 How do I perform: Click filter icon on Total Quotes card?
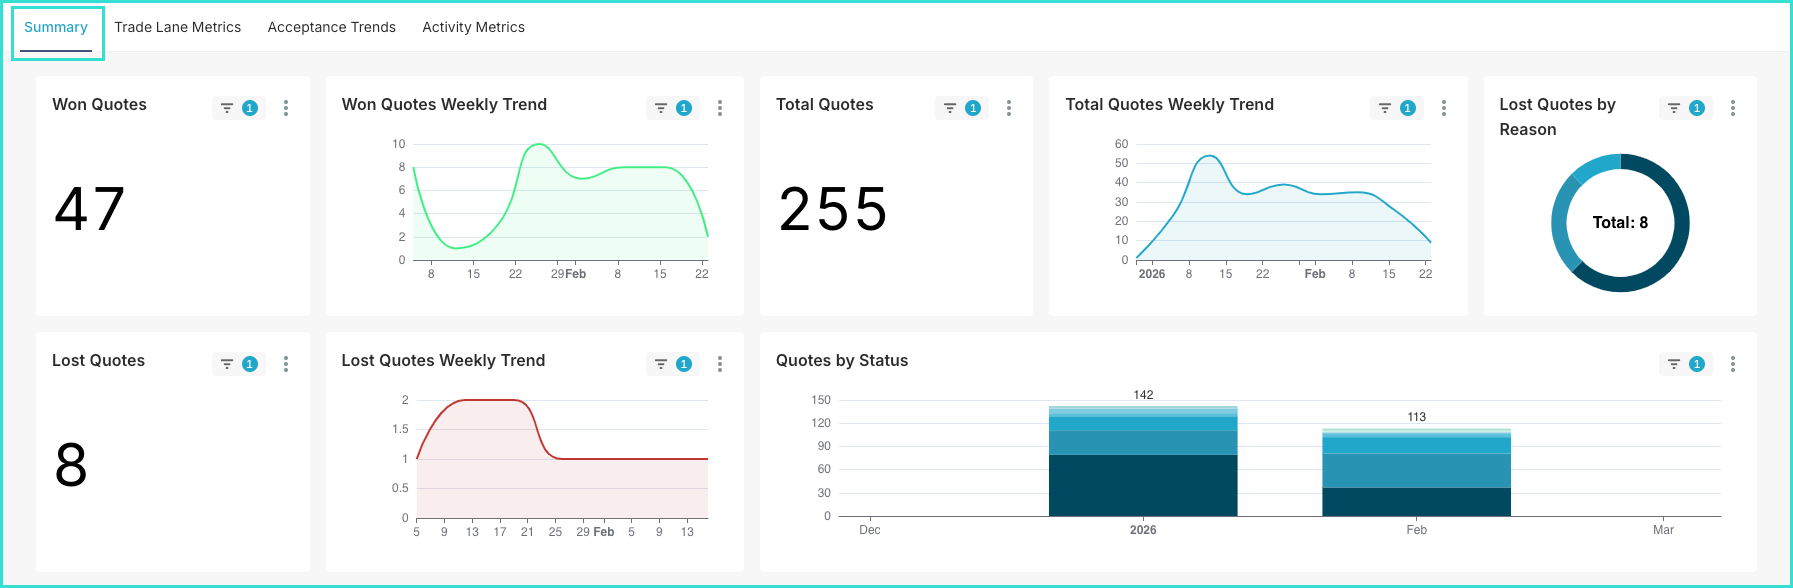click(951, 108)
